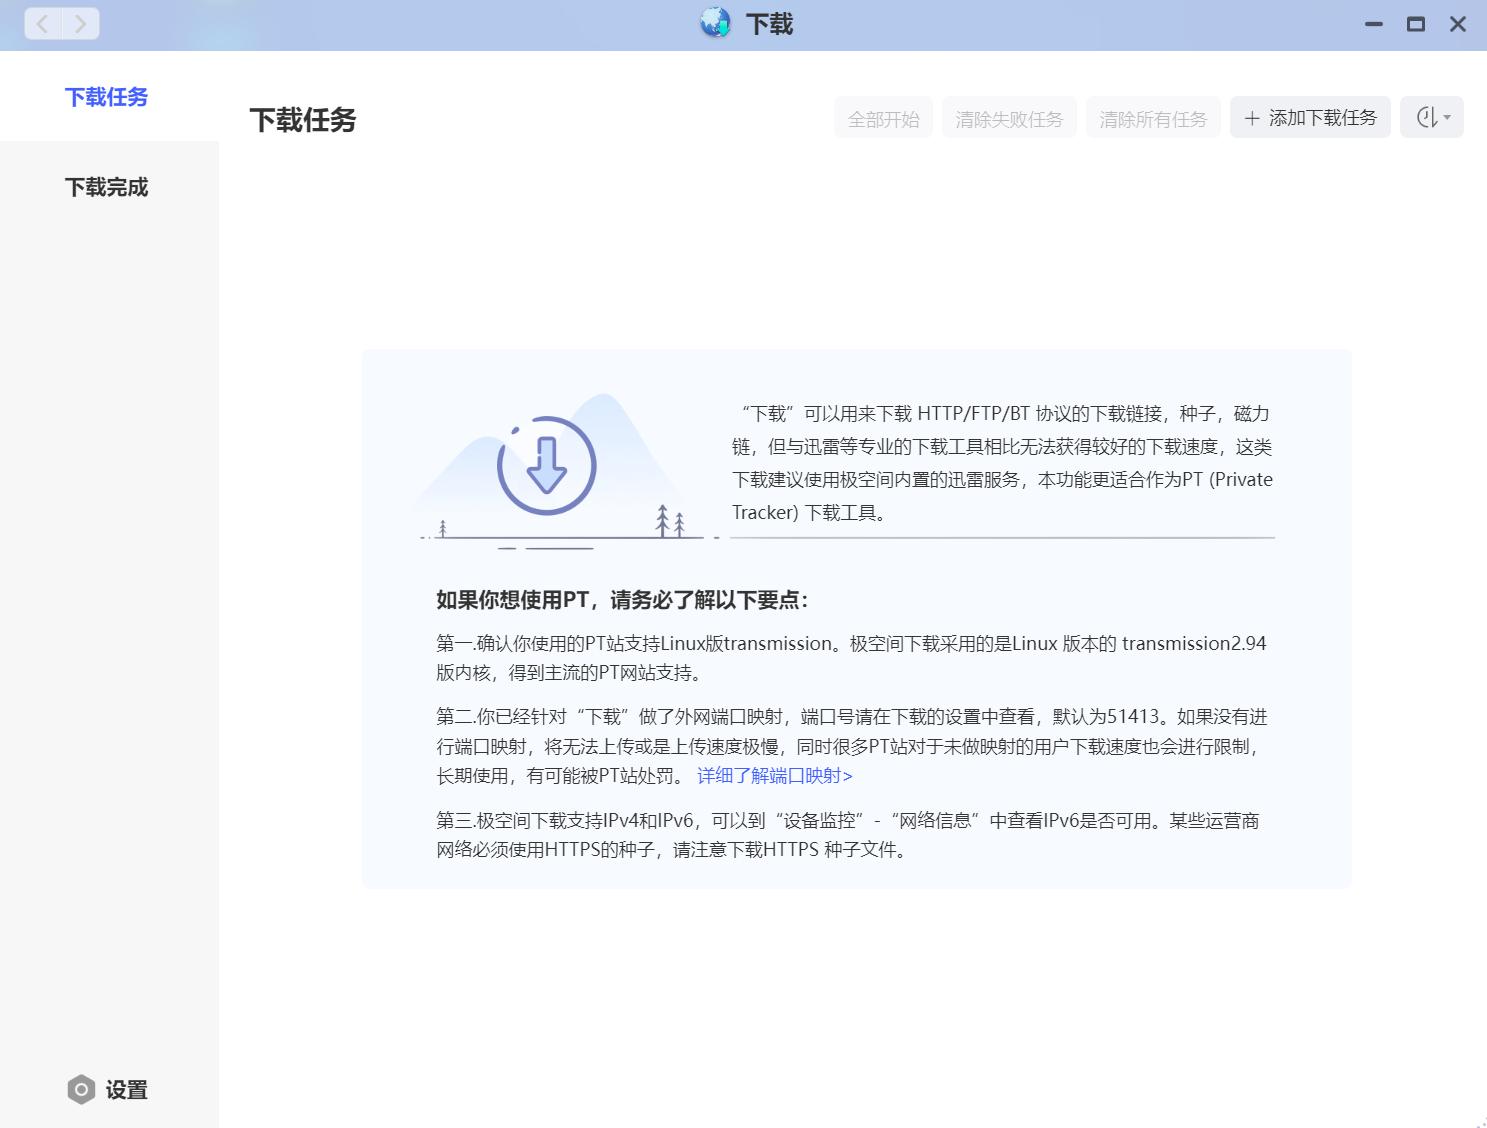Click the 全部开始 button
This screenshot has height=1128, width=1487.
coord(883,118)
